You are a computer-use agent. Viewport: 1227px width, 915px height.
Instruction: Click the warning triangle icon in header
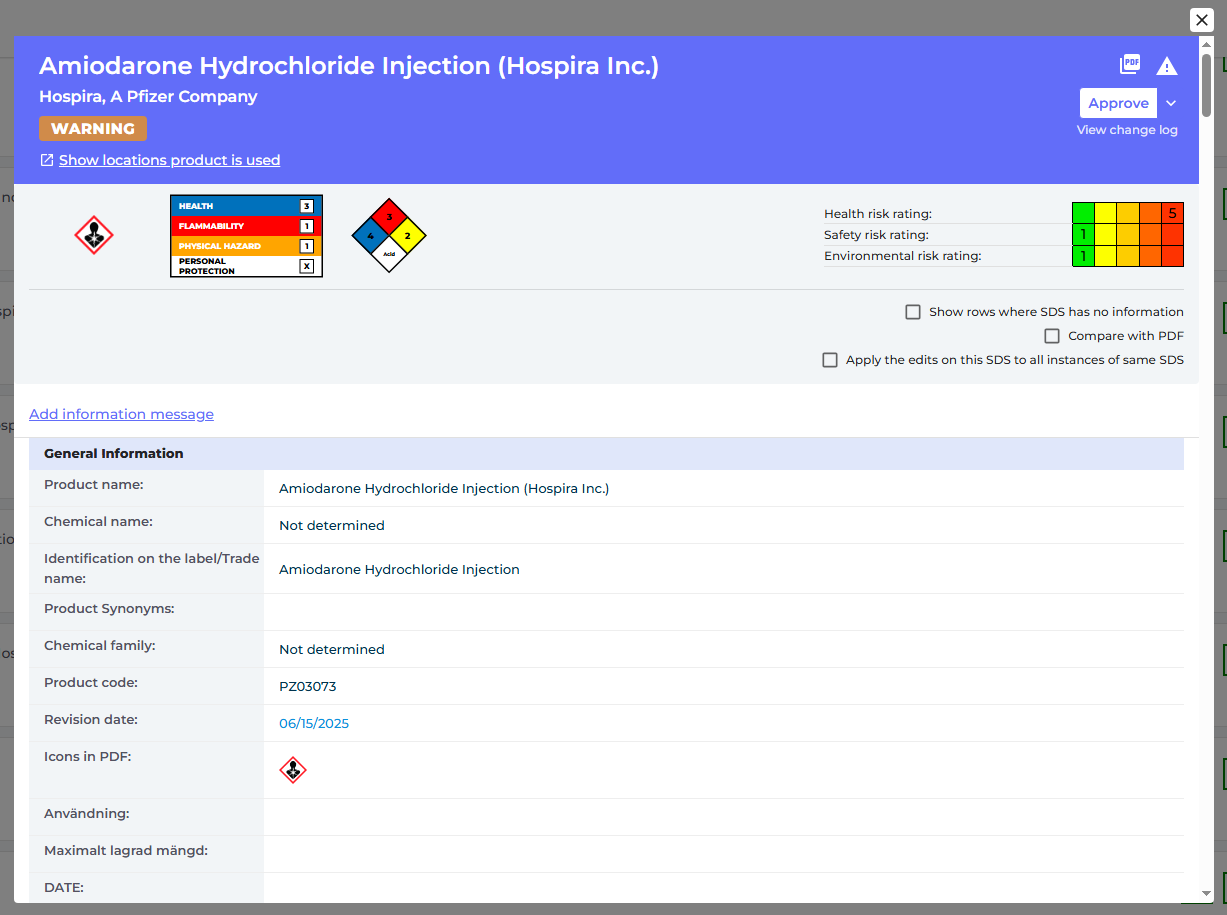[x=1166, y=66]
